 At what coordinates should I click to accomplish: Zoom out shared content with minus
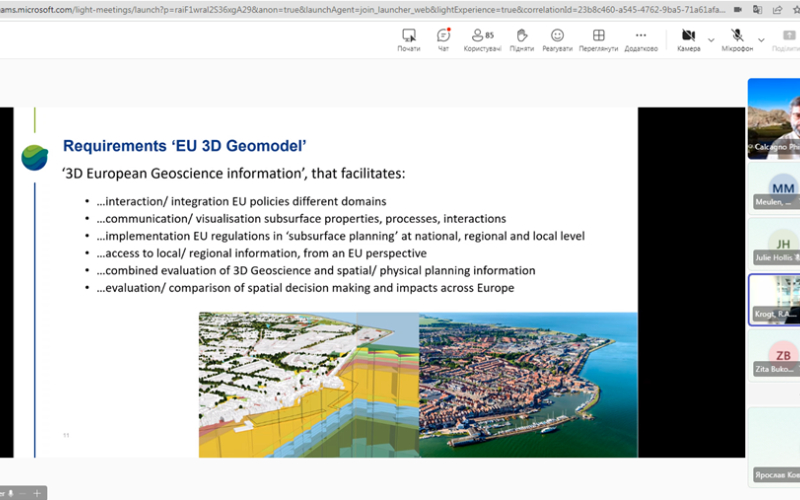click(22, 493)
